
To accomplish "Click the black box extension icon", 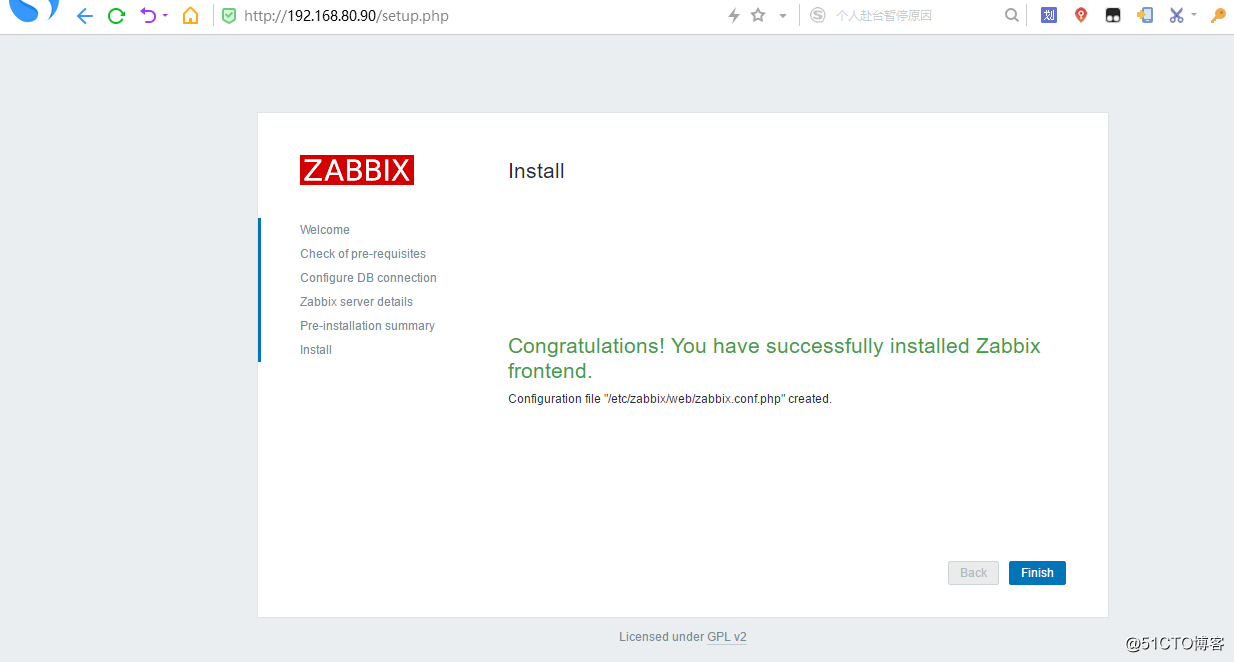I will (x=1113, y=16).
